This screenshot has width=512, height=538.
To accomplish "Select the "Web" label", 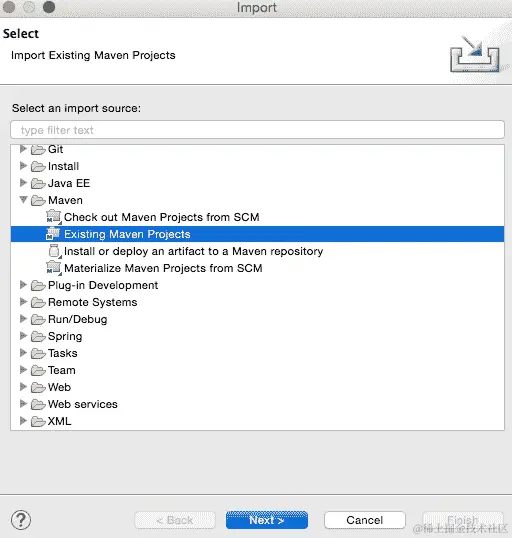I will point(59,387).
